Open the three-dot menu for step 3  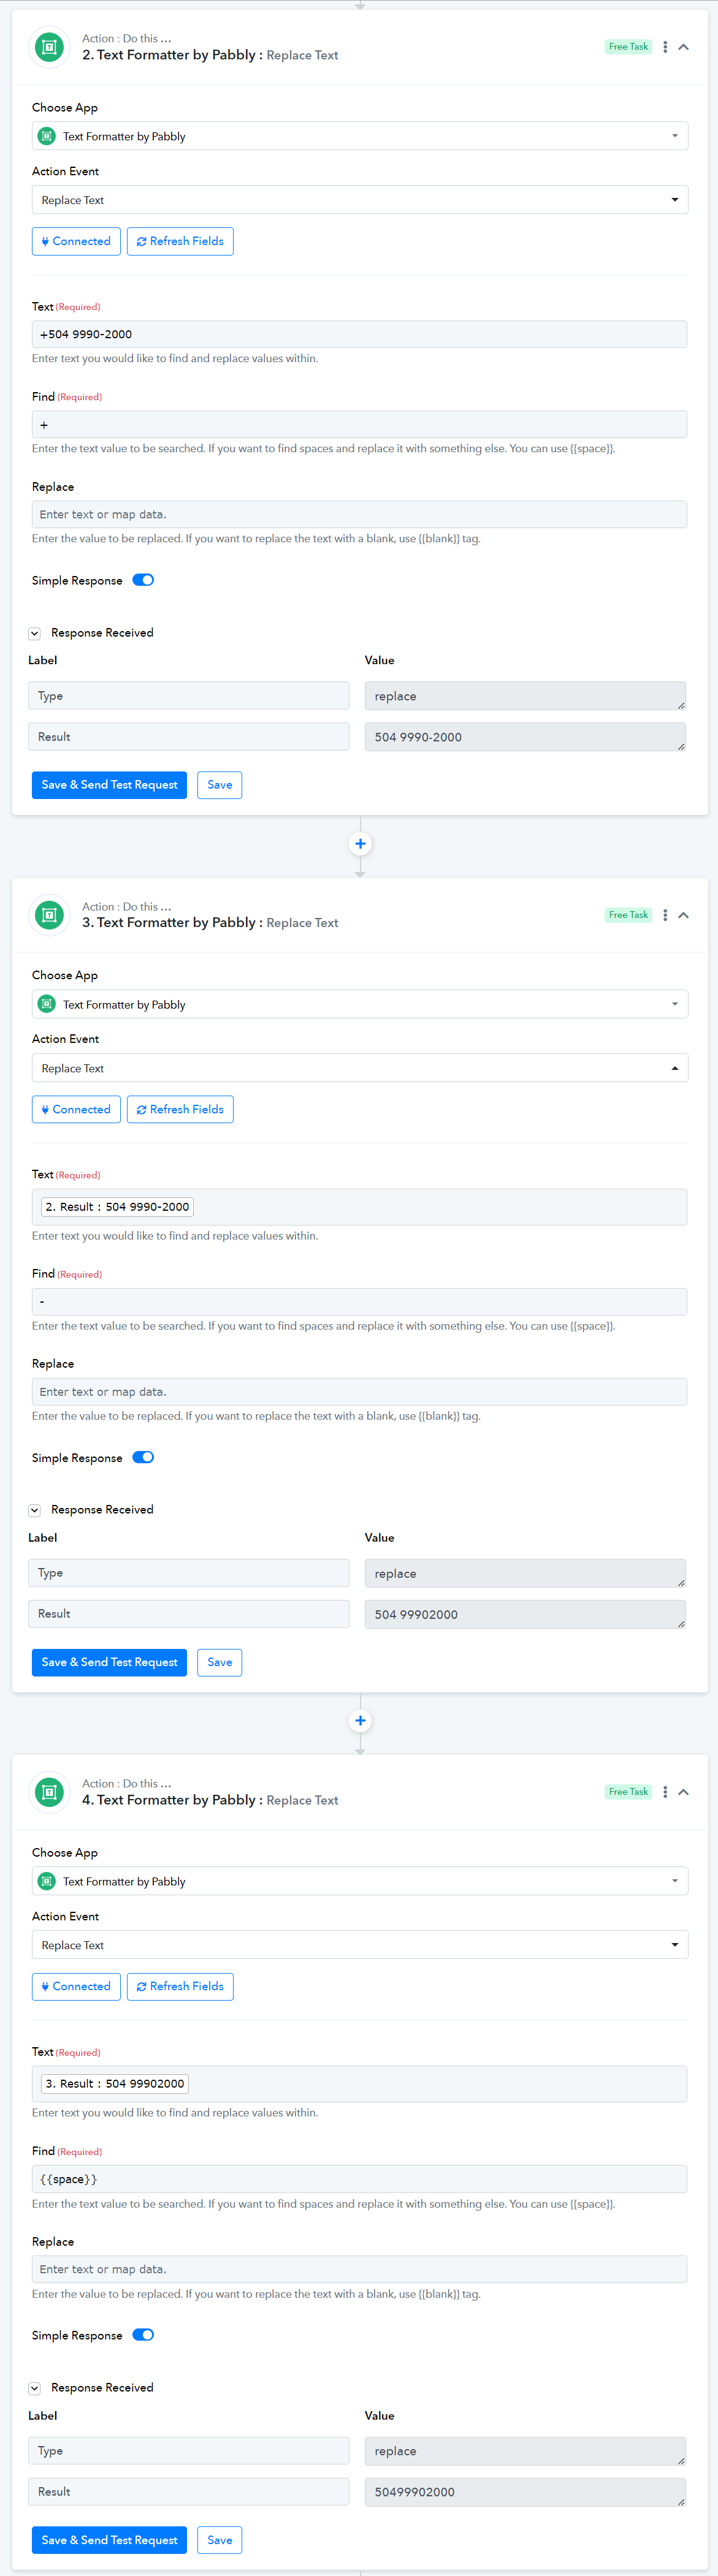[665, 915]
